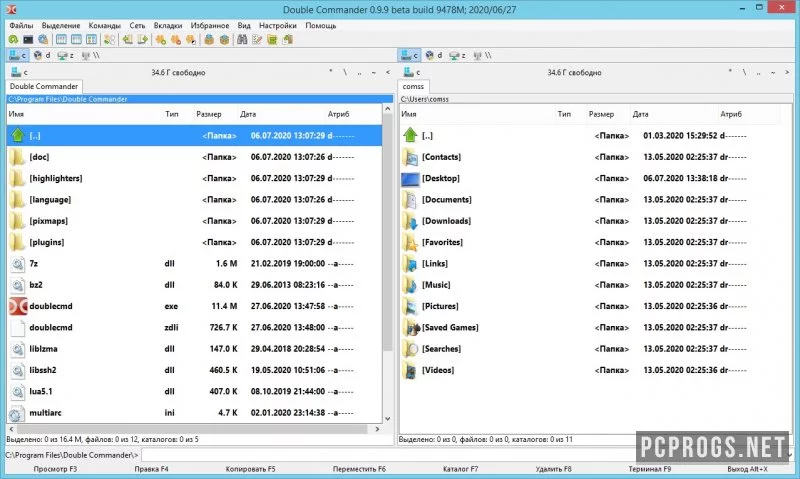Sort left panel by Размер column

209,114
